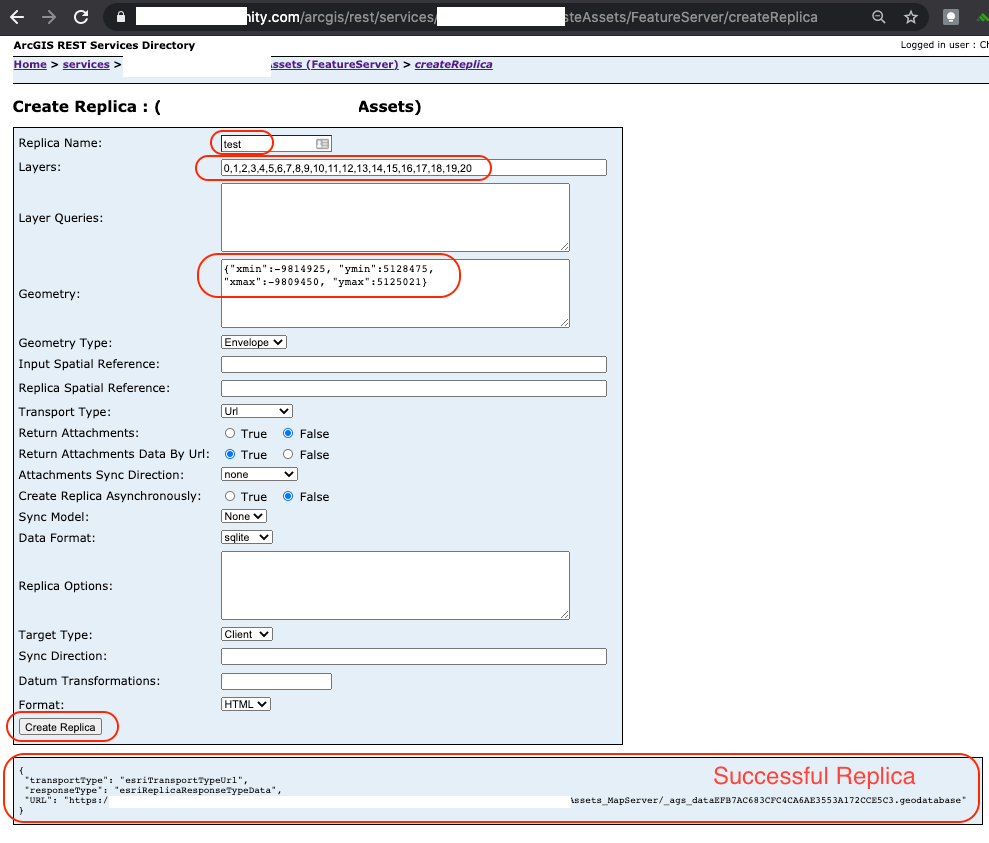Set Return Attachments Data By Url to True
Viewport: 989px width, 843px height.
pyautogui.click(x=230, y=454)
